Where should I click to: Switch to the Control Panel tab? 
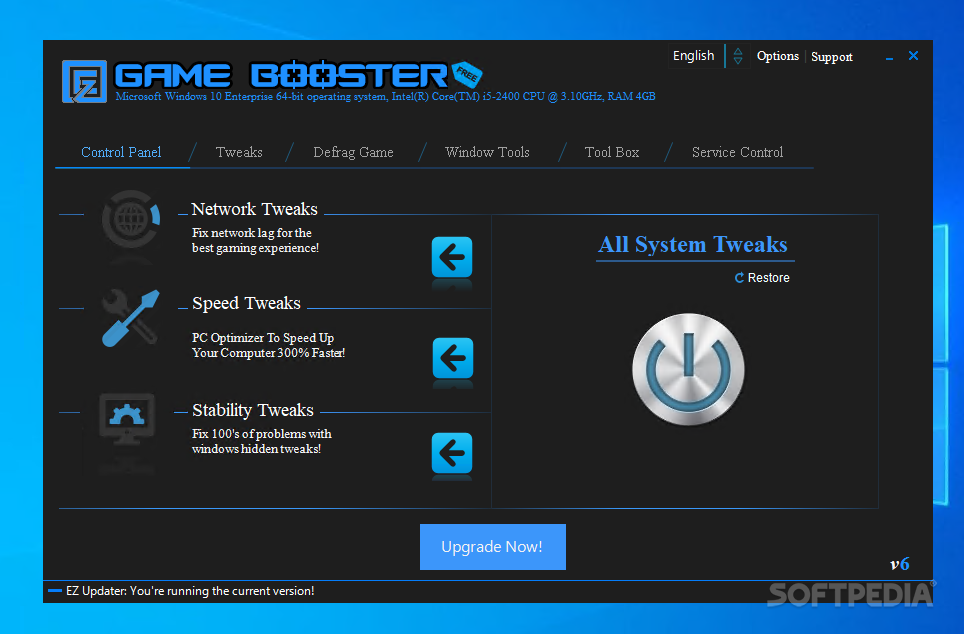click(x=121, y=152)
